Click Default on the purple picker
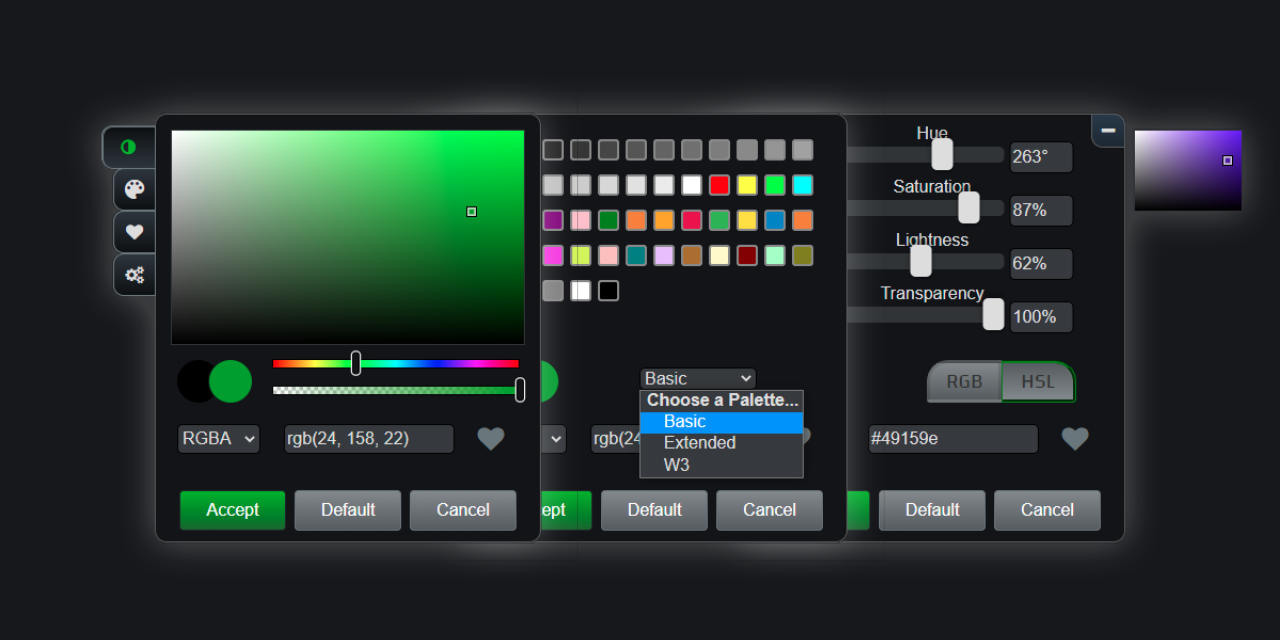 (931, 510)
